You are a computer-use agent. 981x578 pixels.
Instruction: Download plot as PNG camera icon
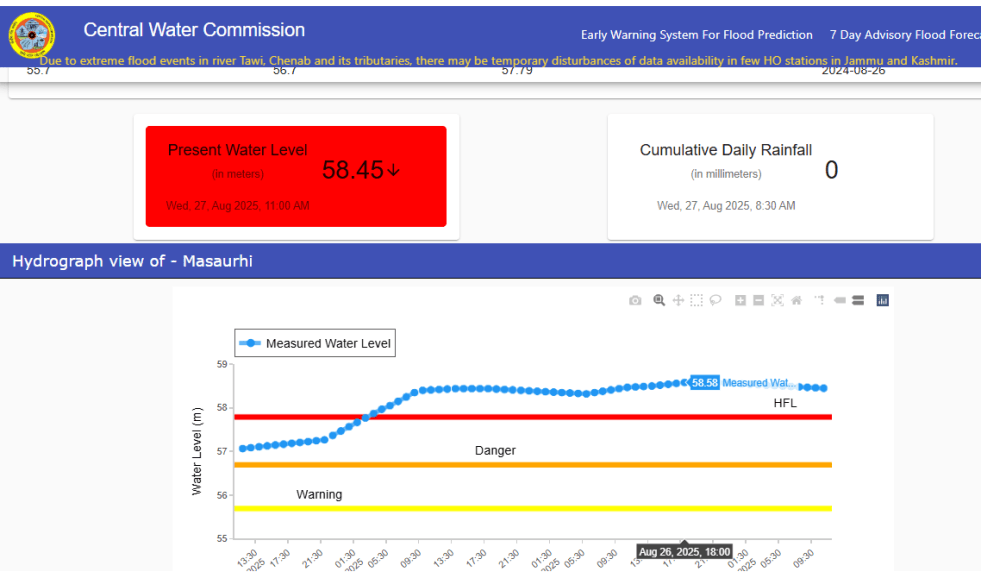[x=635, y=300]
